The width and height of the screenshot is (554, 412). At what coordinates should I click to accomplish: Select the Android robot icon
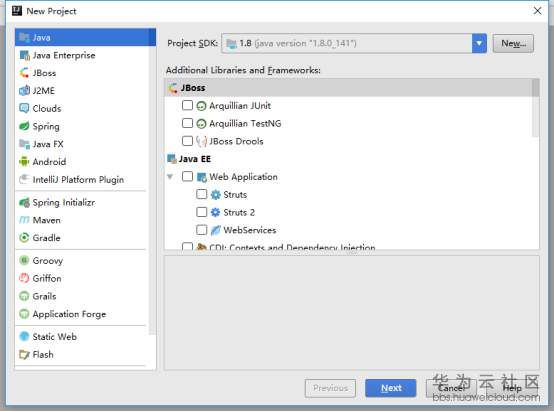click(x=24, y=161)
